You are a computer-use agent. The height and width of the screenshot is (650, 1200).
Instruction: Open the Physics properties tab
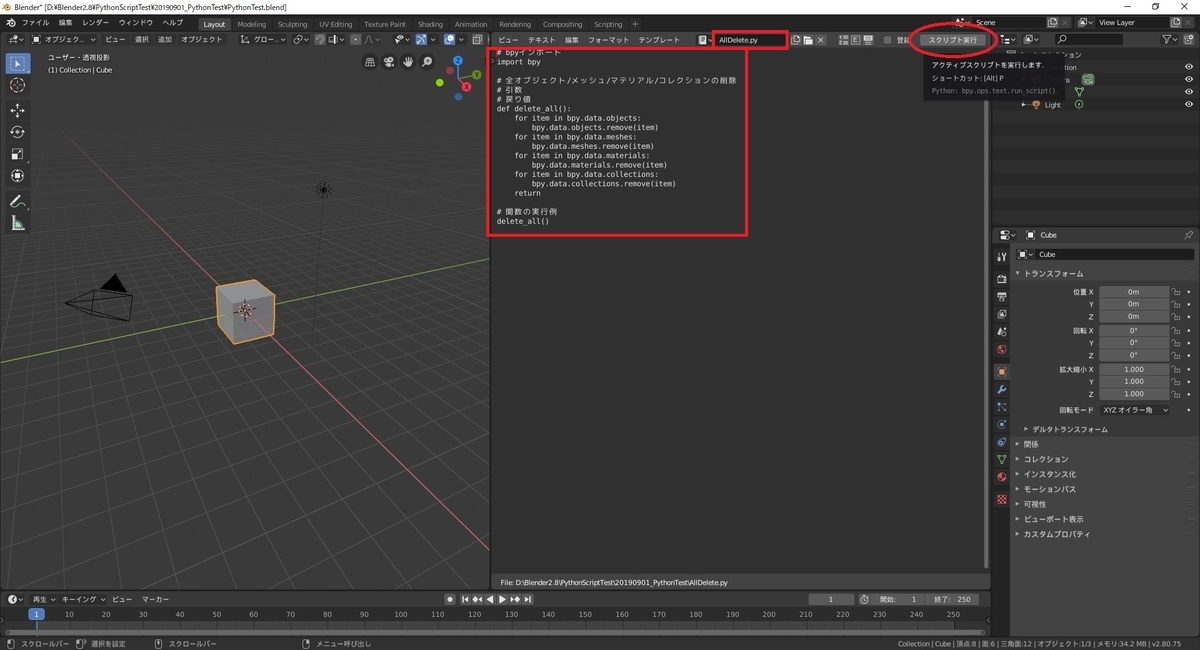(x=1002, y=424)
